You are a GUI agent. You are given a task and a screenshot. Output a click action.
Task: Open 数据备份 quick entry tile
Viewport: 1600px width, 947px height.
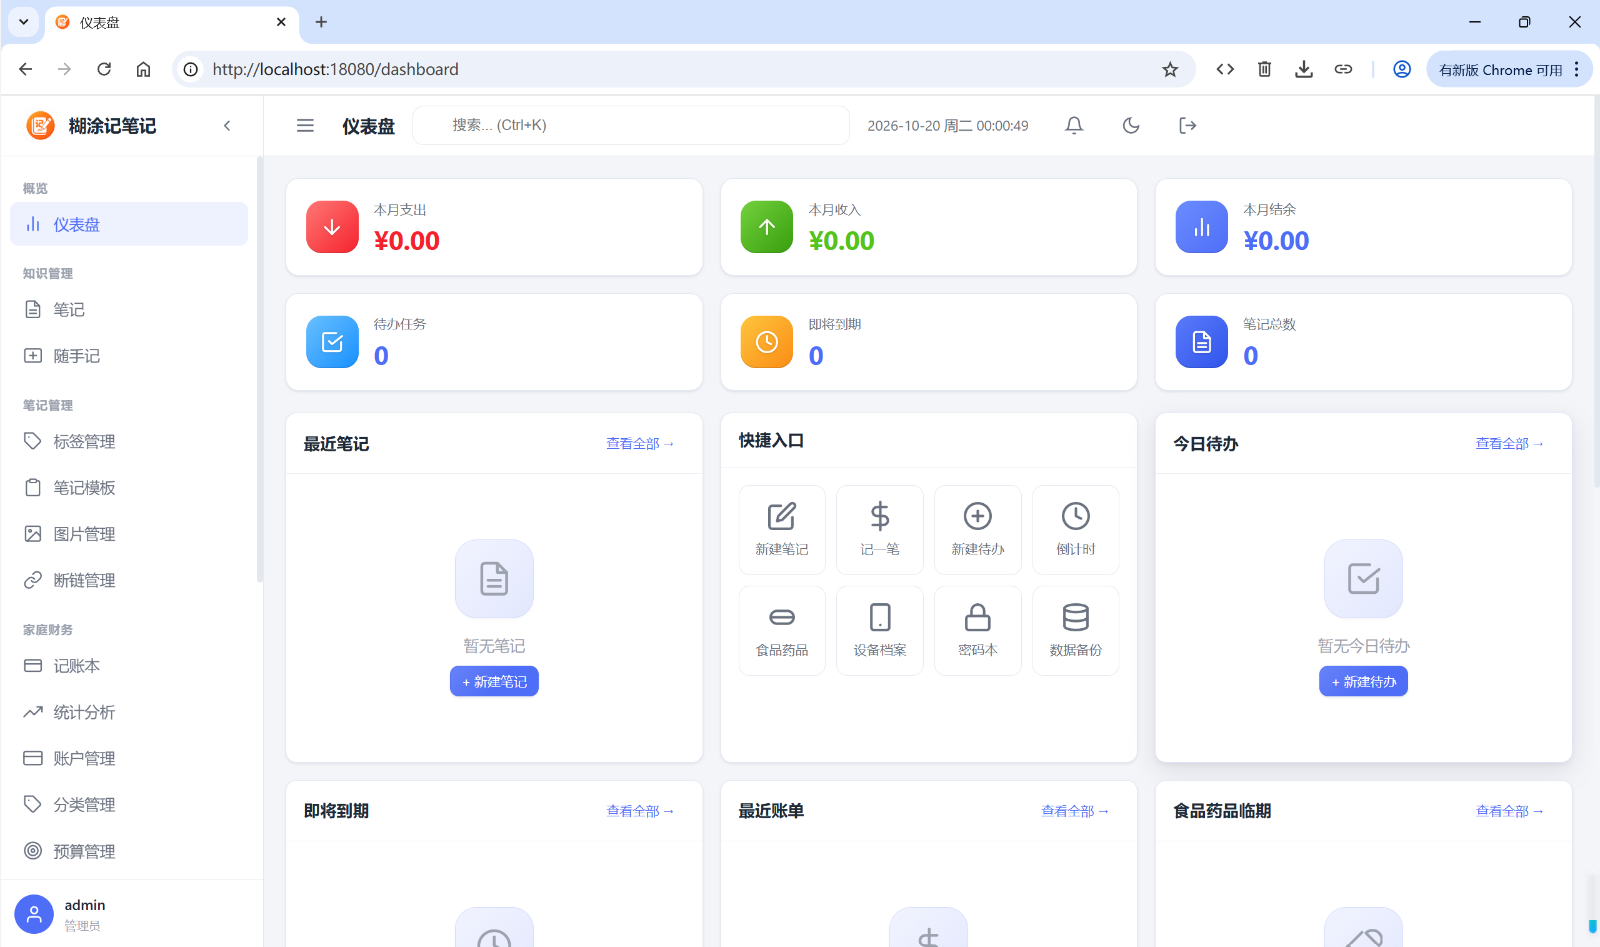[x=1076, y=631]
